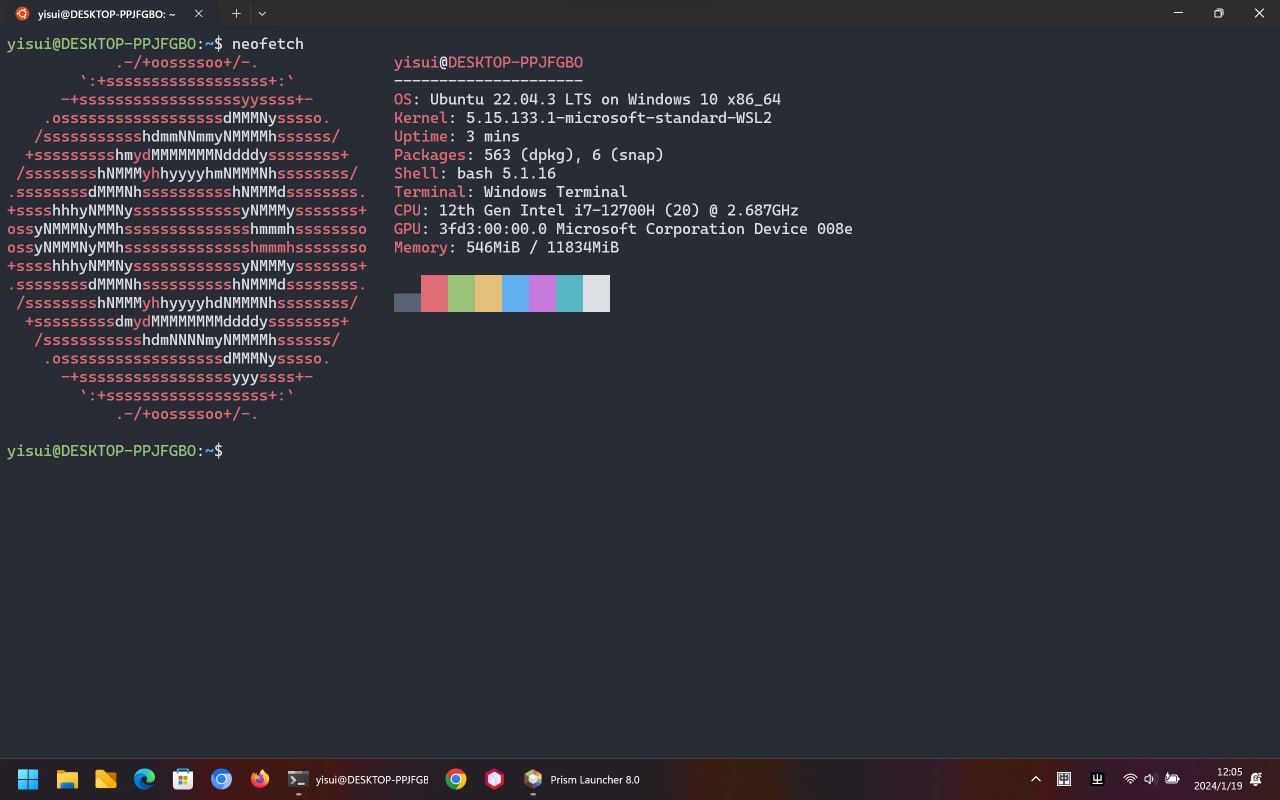Viewport: 1280px width, 800px height.
Task: Open Google Chrome in the taskbar
Action: tap(456, 779)
